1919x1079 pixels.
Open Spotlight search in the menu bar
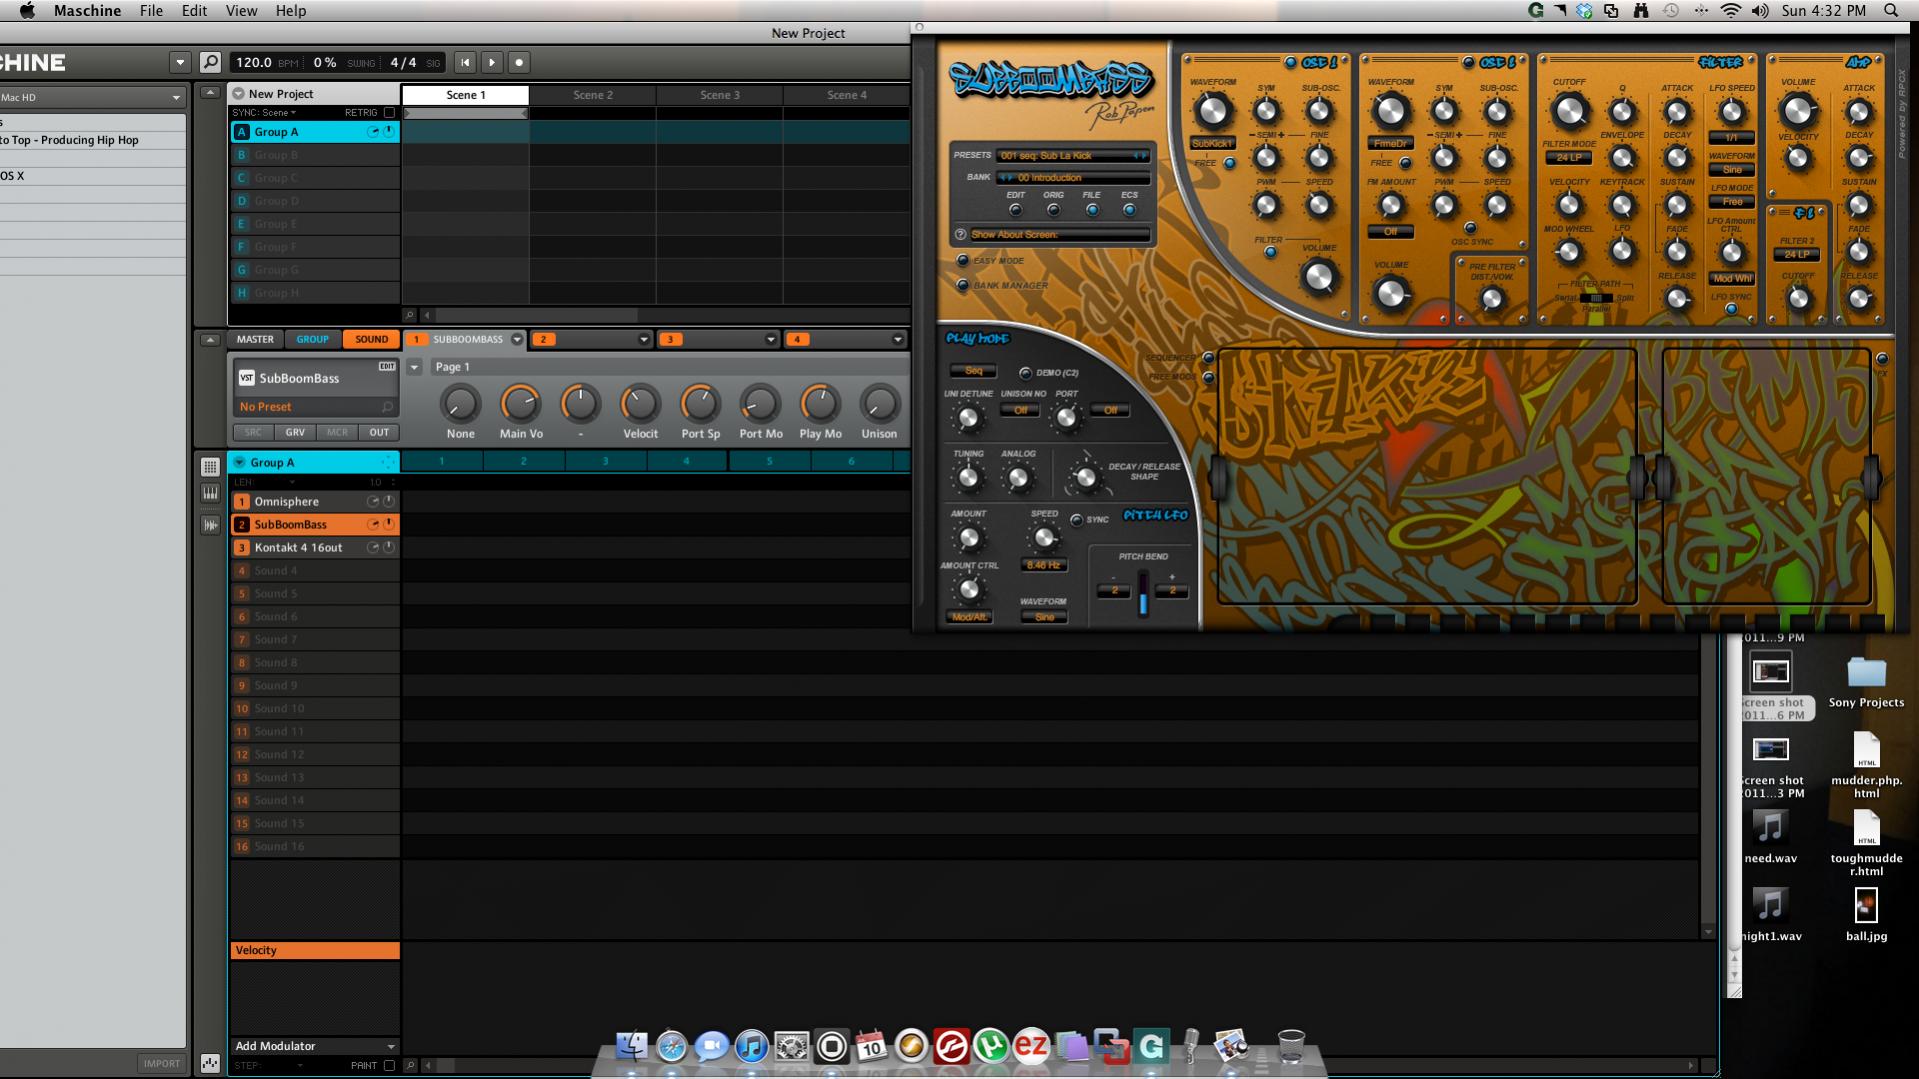click(x=1891, y=11)
